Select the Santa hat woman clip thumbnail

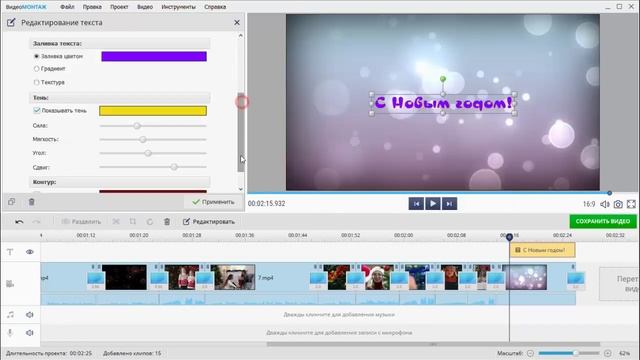378,277
